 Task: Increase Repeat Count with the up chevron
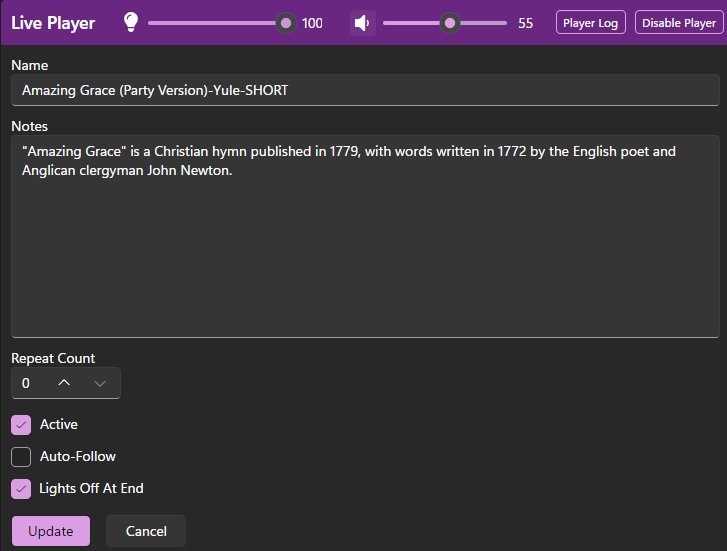click(x=64, y=383)
